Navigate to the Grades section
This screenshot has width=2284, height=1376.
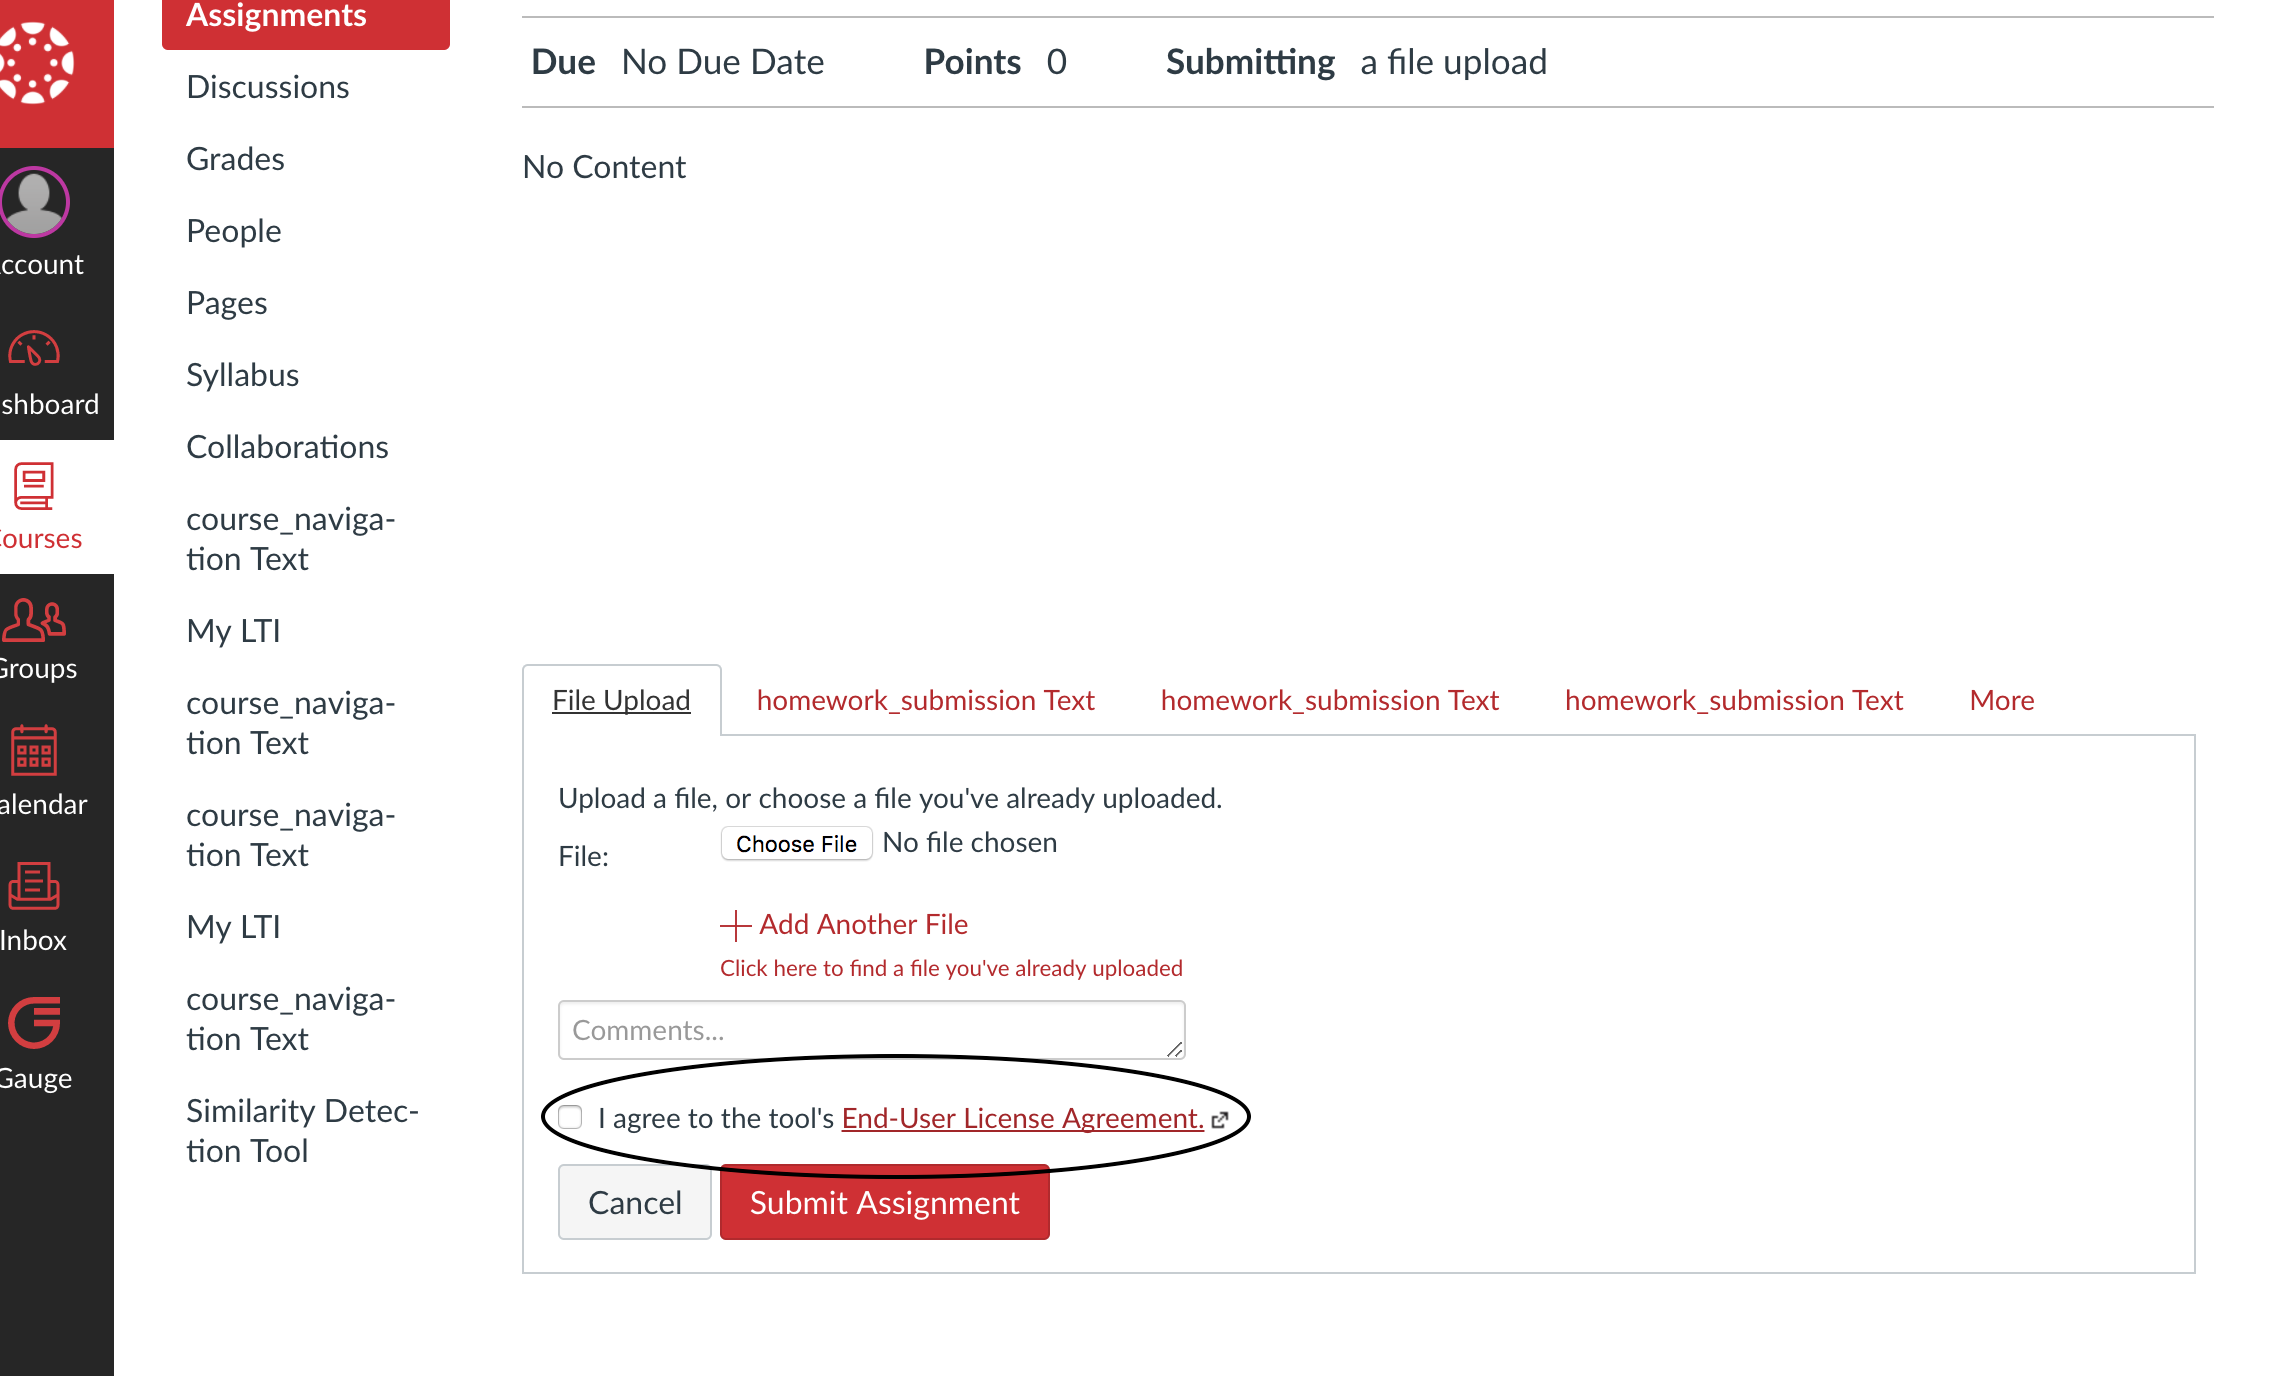[234, 158]
